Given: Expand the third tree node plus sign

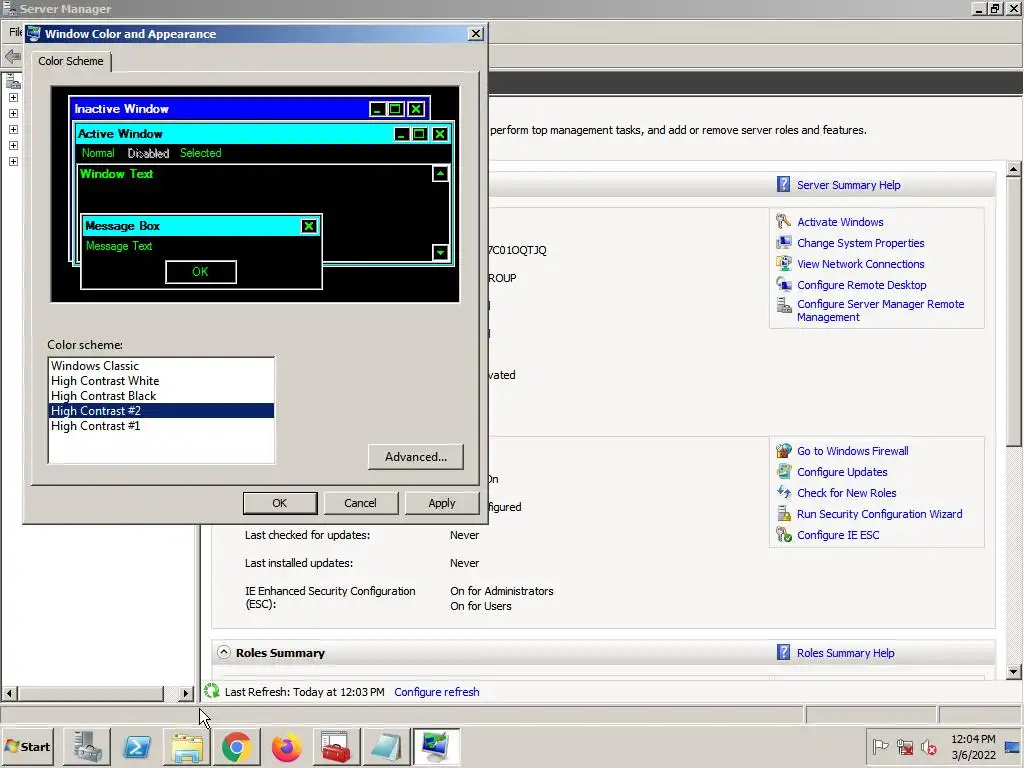Looking at the screenshot, I should (x=13, y=129).
